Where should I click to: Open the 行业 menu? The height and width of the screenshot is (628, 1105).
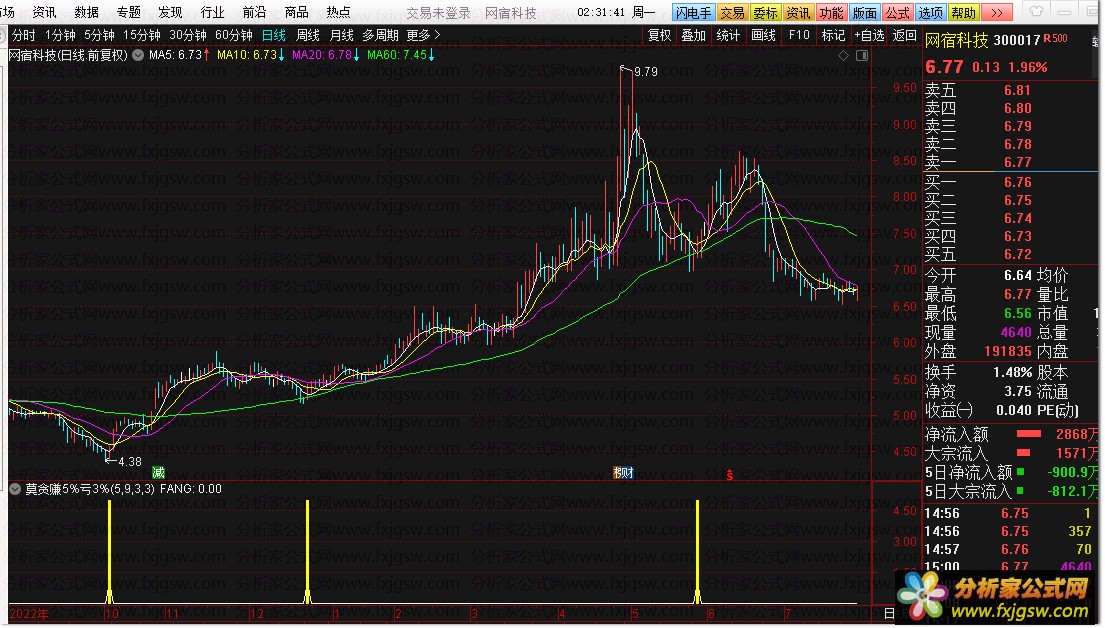click(x=212, y=12)
